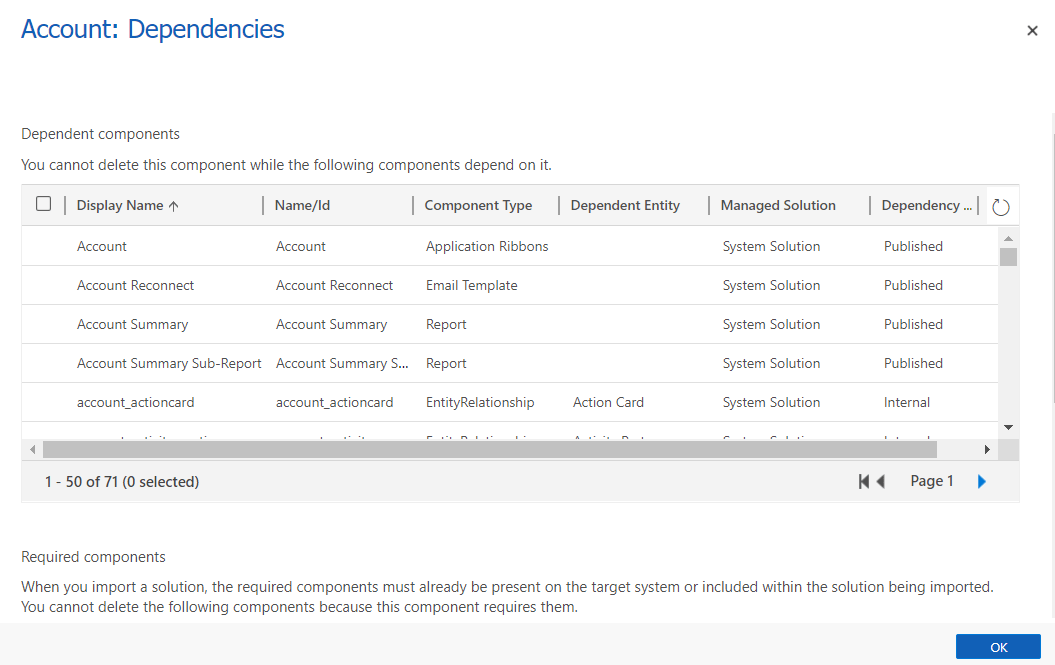Toggle the select-all rows checkbox
This screenshot has height=665, width=1055.
click(x=43, y=204)
